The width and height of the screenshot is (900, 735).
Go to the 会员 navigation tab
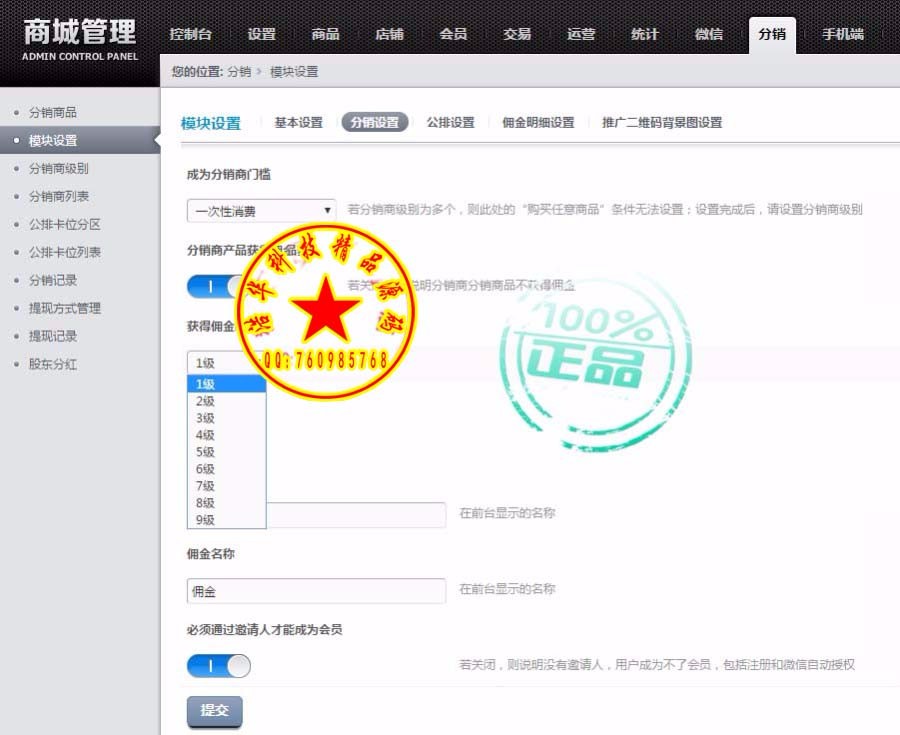[453, 34]
